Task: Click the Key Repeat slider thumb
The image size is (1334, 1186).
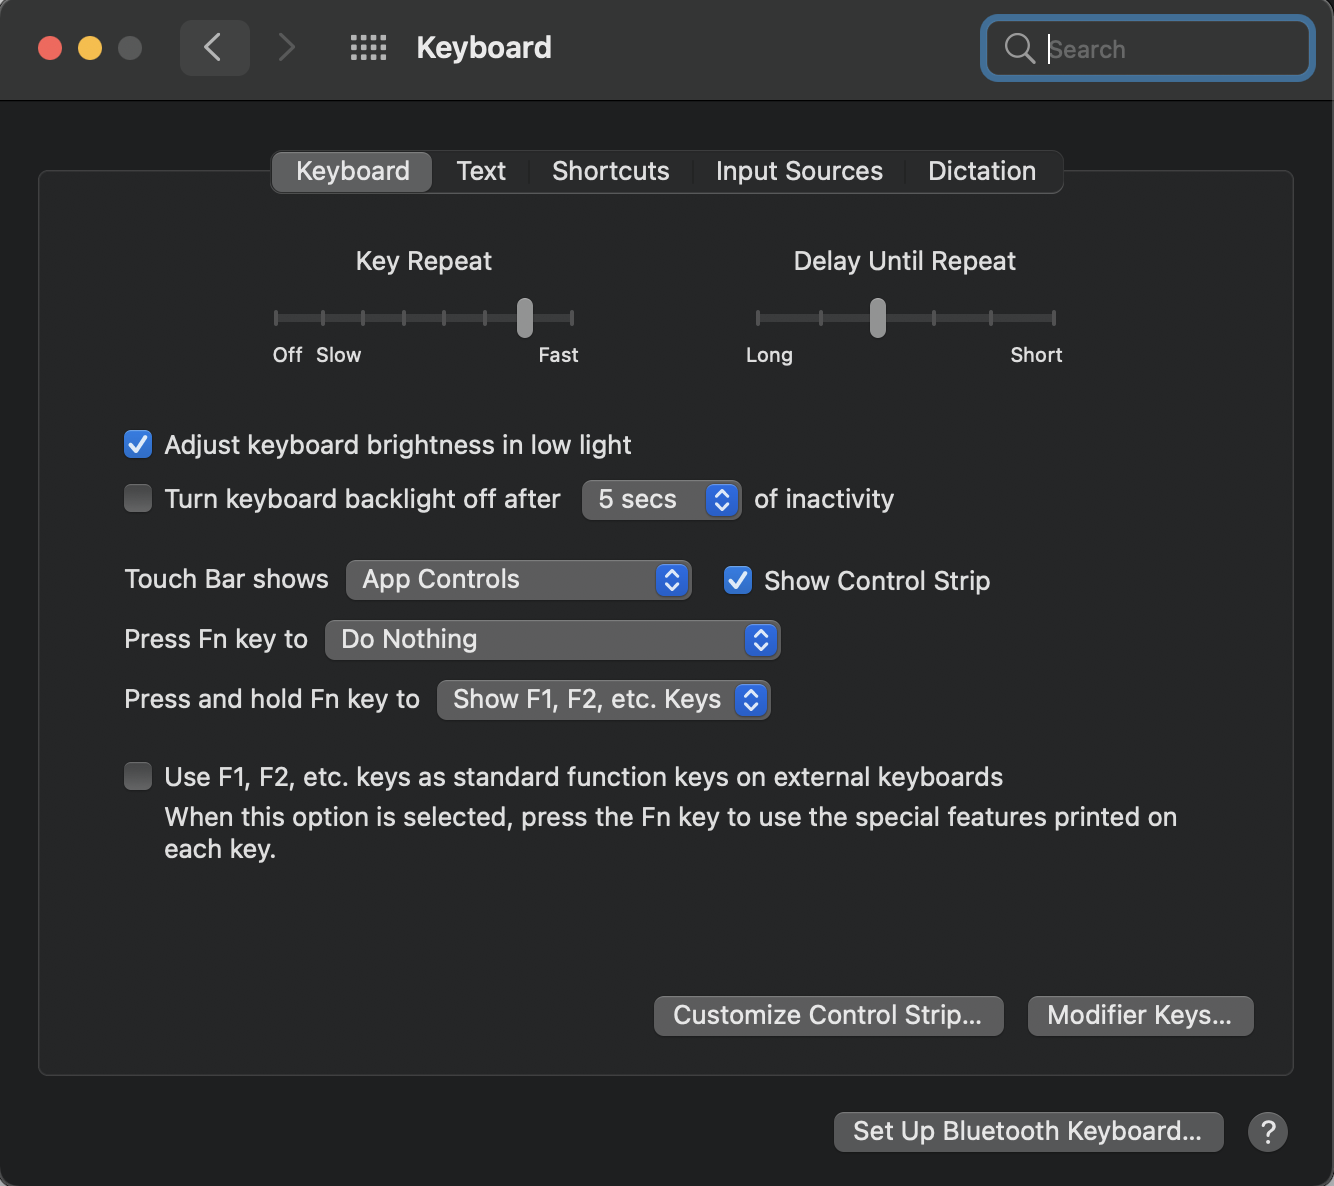Action: [x=525, y=318]
